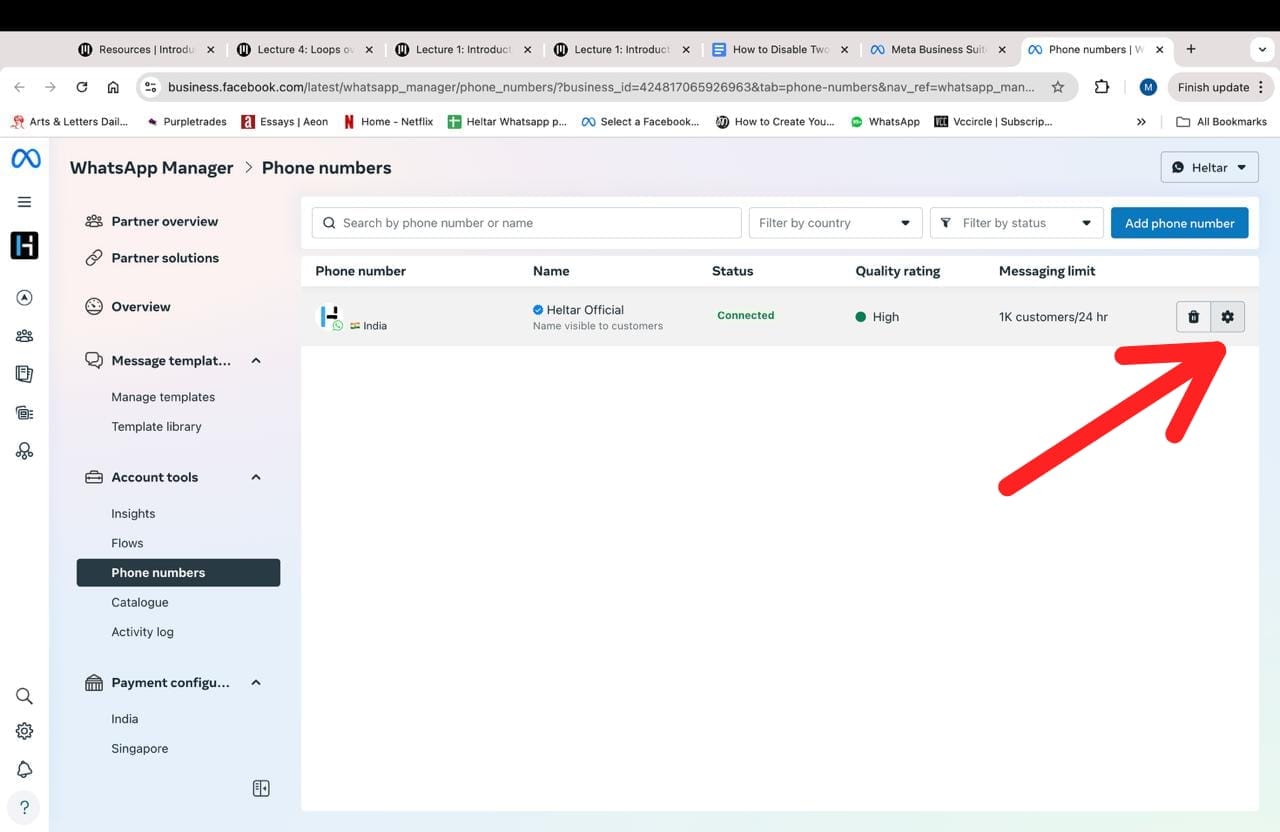Click the Meta logo icon
Viewport: 1280px width, 832px height.
tap(25, 159)
